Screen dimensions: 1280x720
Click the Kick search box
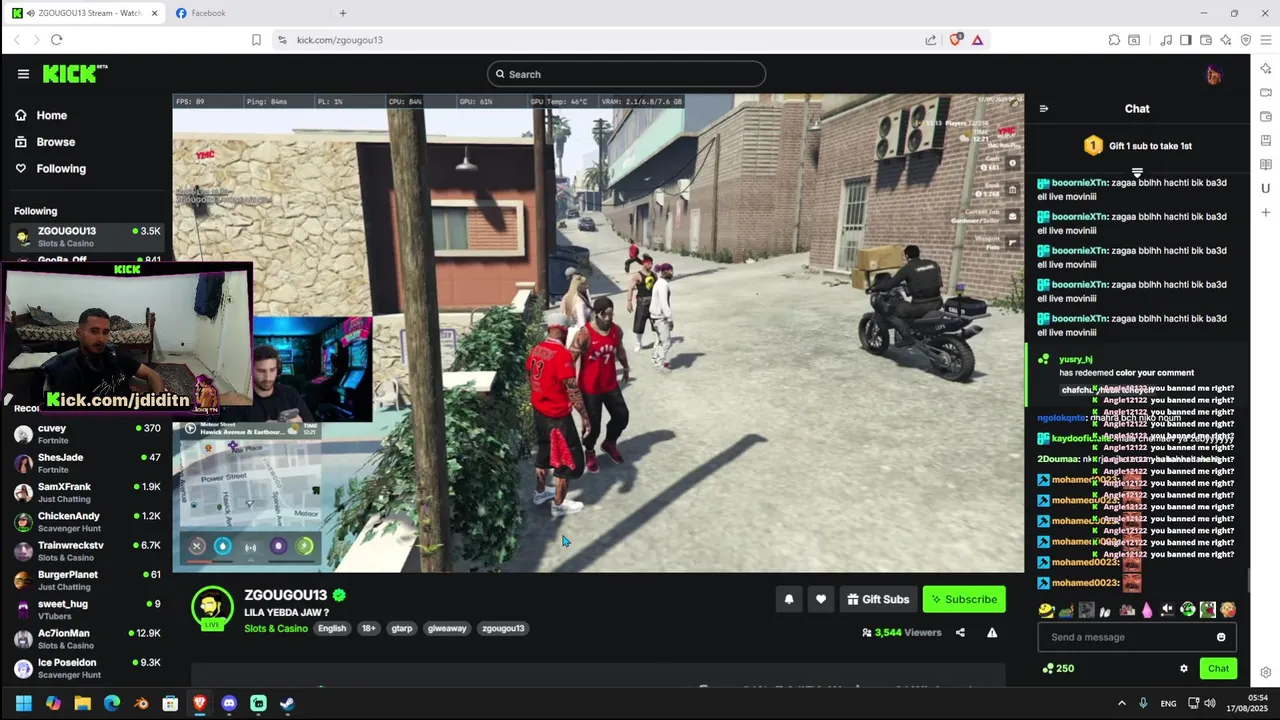(626, 74)
